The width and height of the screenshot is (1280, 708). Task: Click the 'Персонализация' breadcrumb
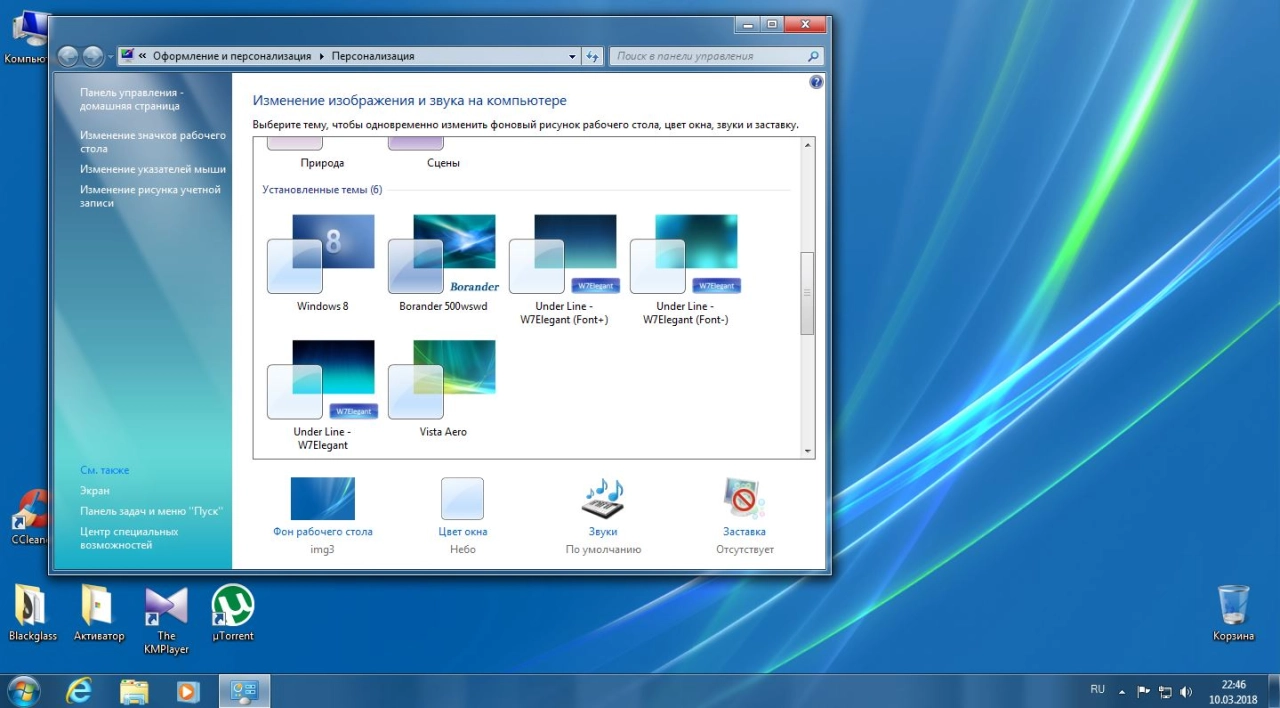(373, 57)
